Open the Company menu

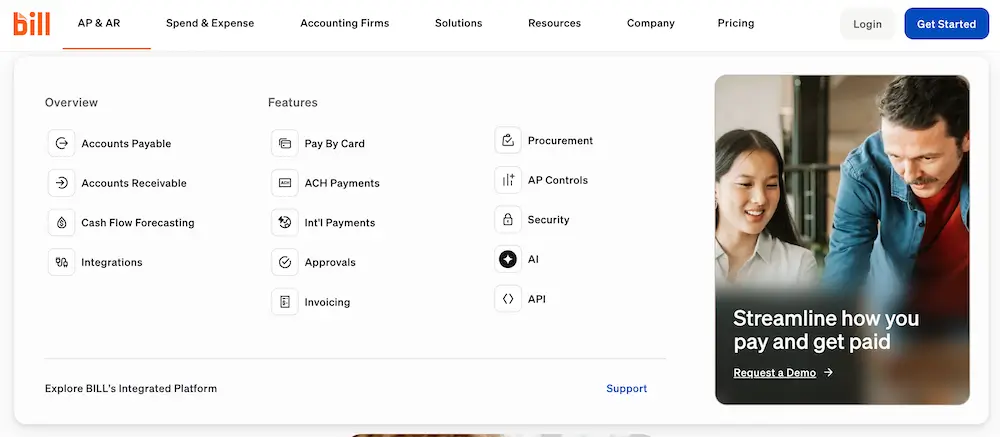(651, 23)
